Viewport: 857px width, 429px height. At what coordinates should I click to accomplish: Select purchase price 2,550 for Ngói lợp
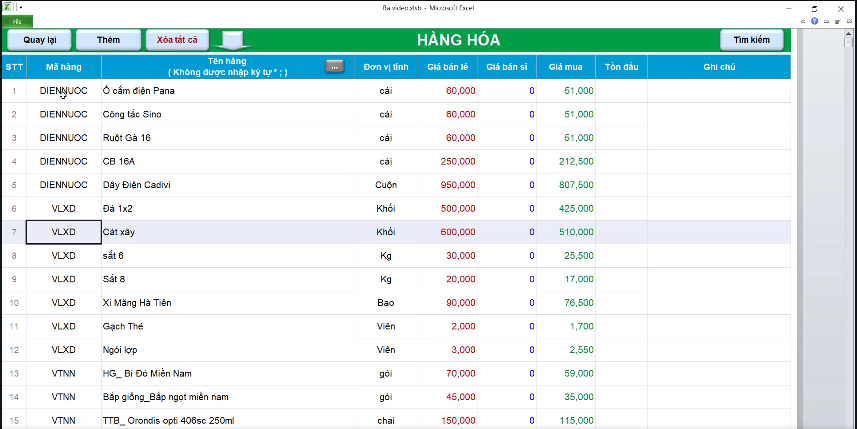tap(566, 350)
